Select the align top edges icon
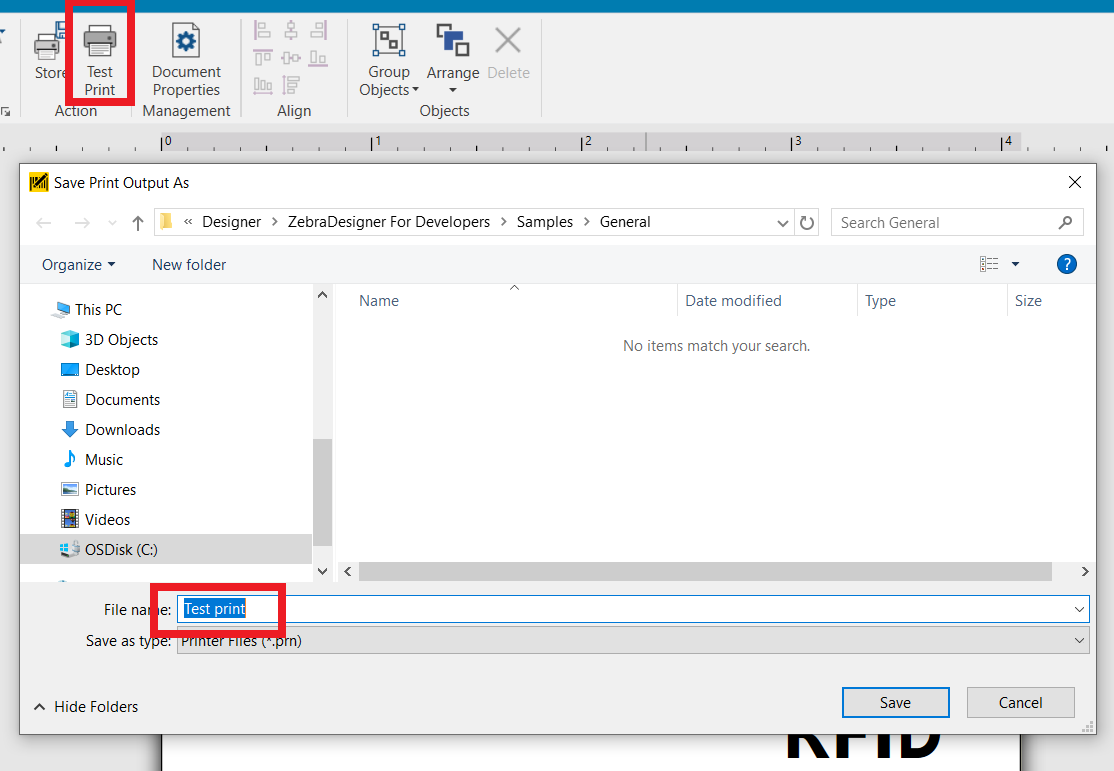 262,57
